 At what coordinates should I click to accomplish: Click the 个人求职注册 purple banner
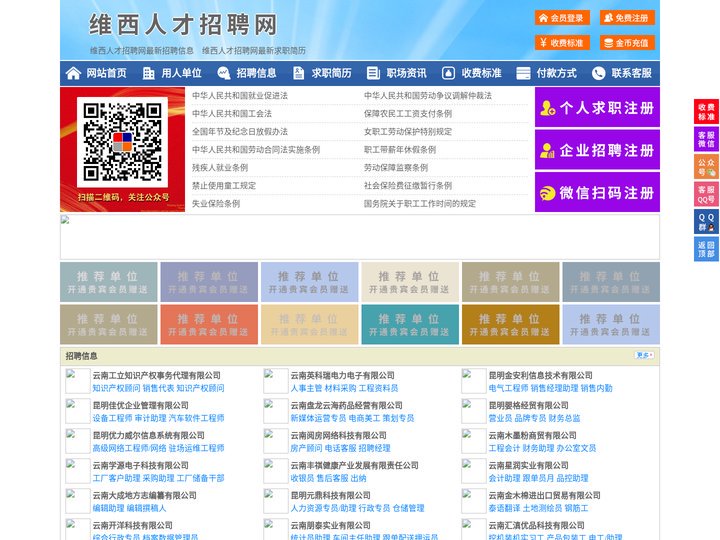(597, 107)
